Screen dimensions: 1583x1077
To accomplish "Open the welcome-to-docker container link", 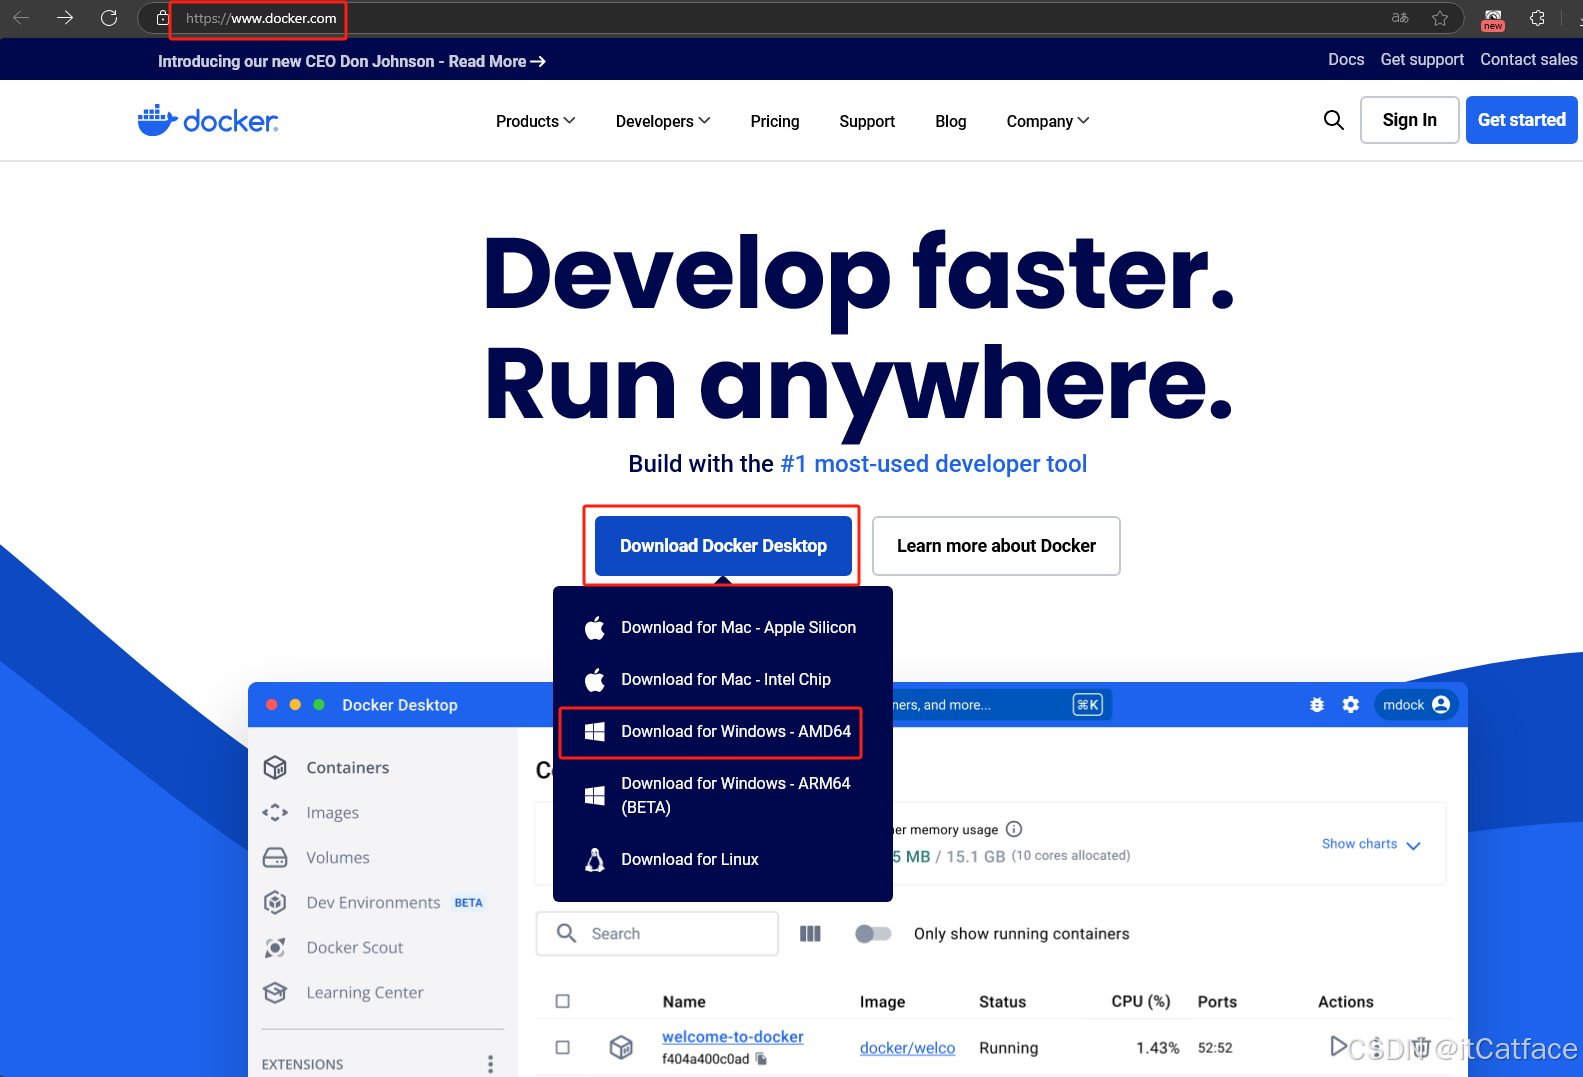I will click(x=732, y=1037).
